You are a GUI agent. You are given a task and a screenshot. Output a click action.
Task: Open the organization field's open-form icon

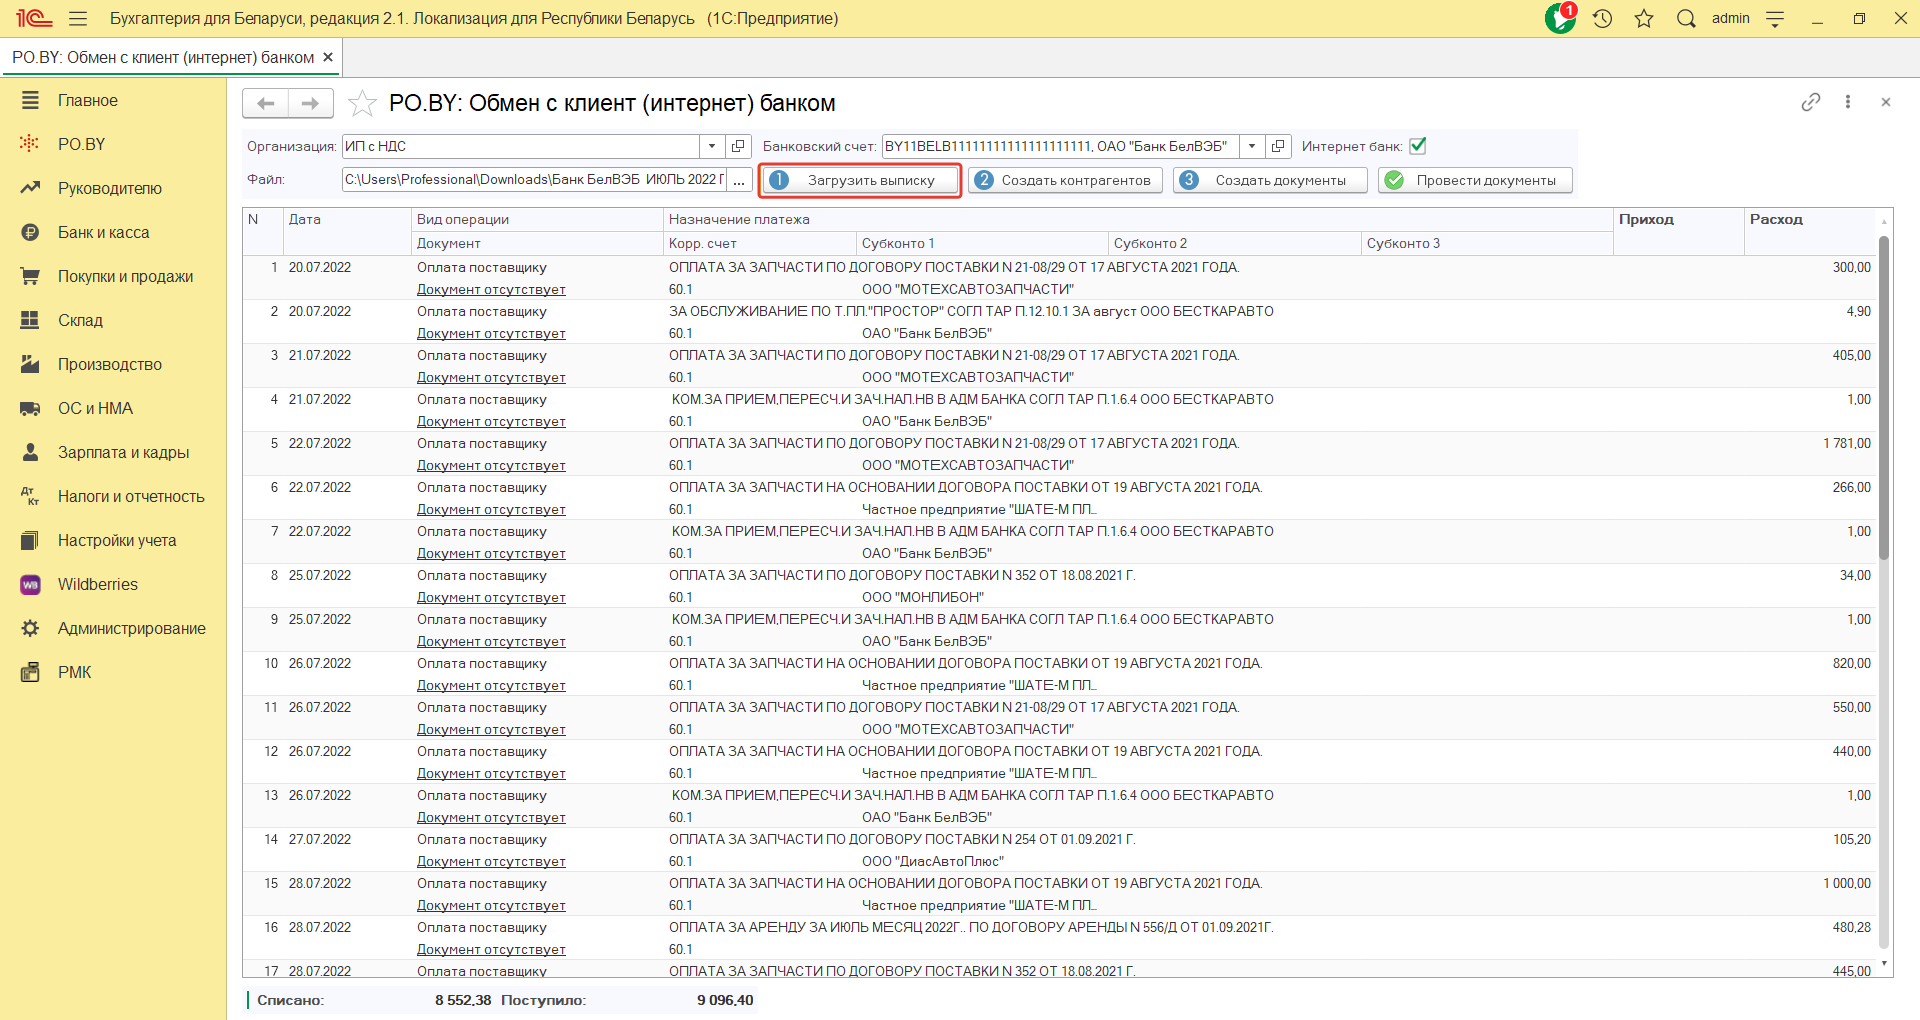coord(738,146)
